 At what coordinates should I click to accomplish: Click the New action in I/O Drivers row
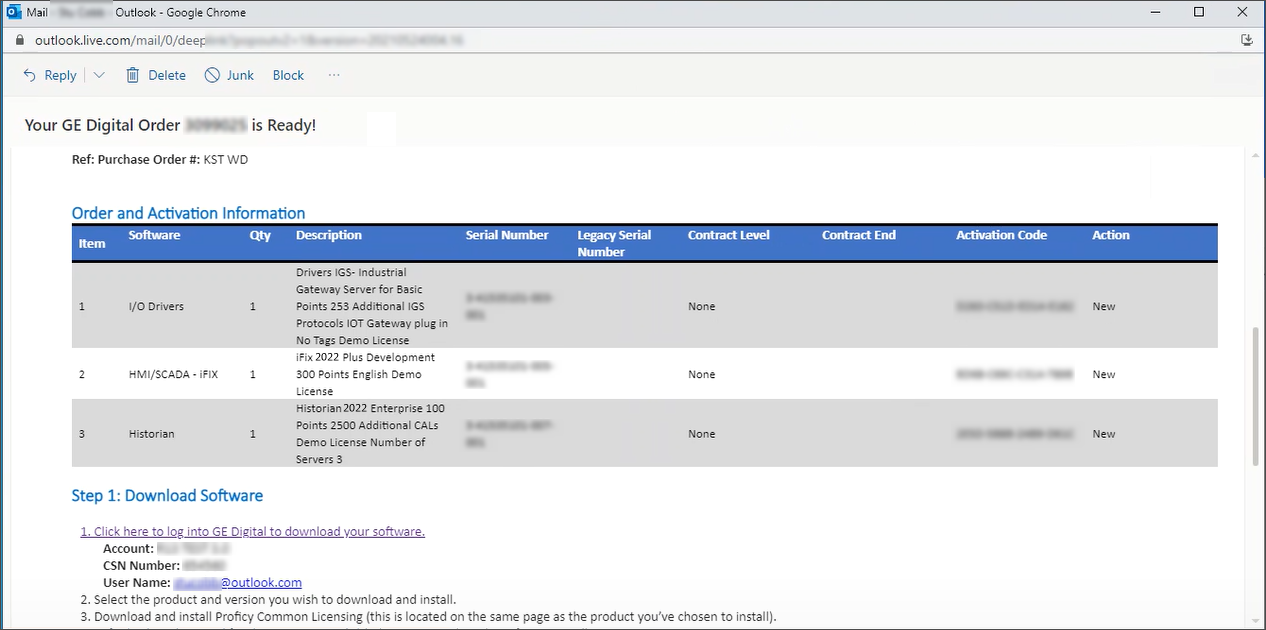[x=1104, y=306]
